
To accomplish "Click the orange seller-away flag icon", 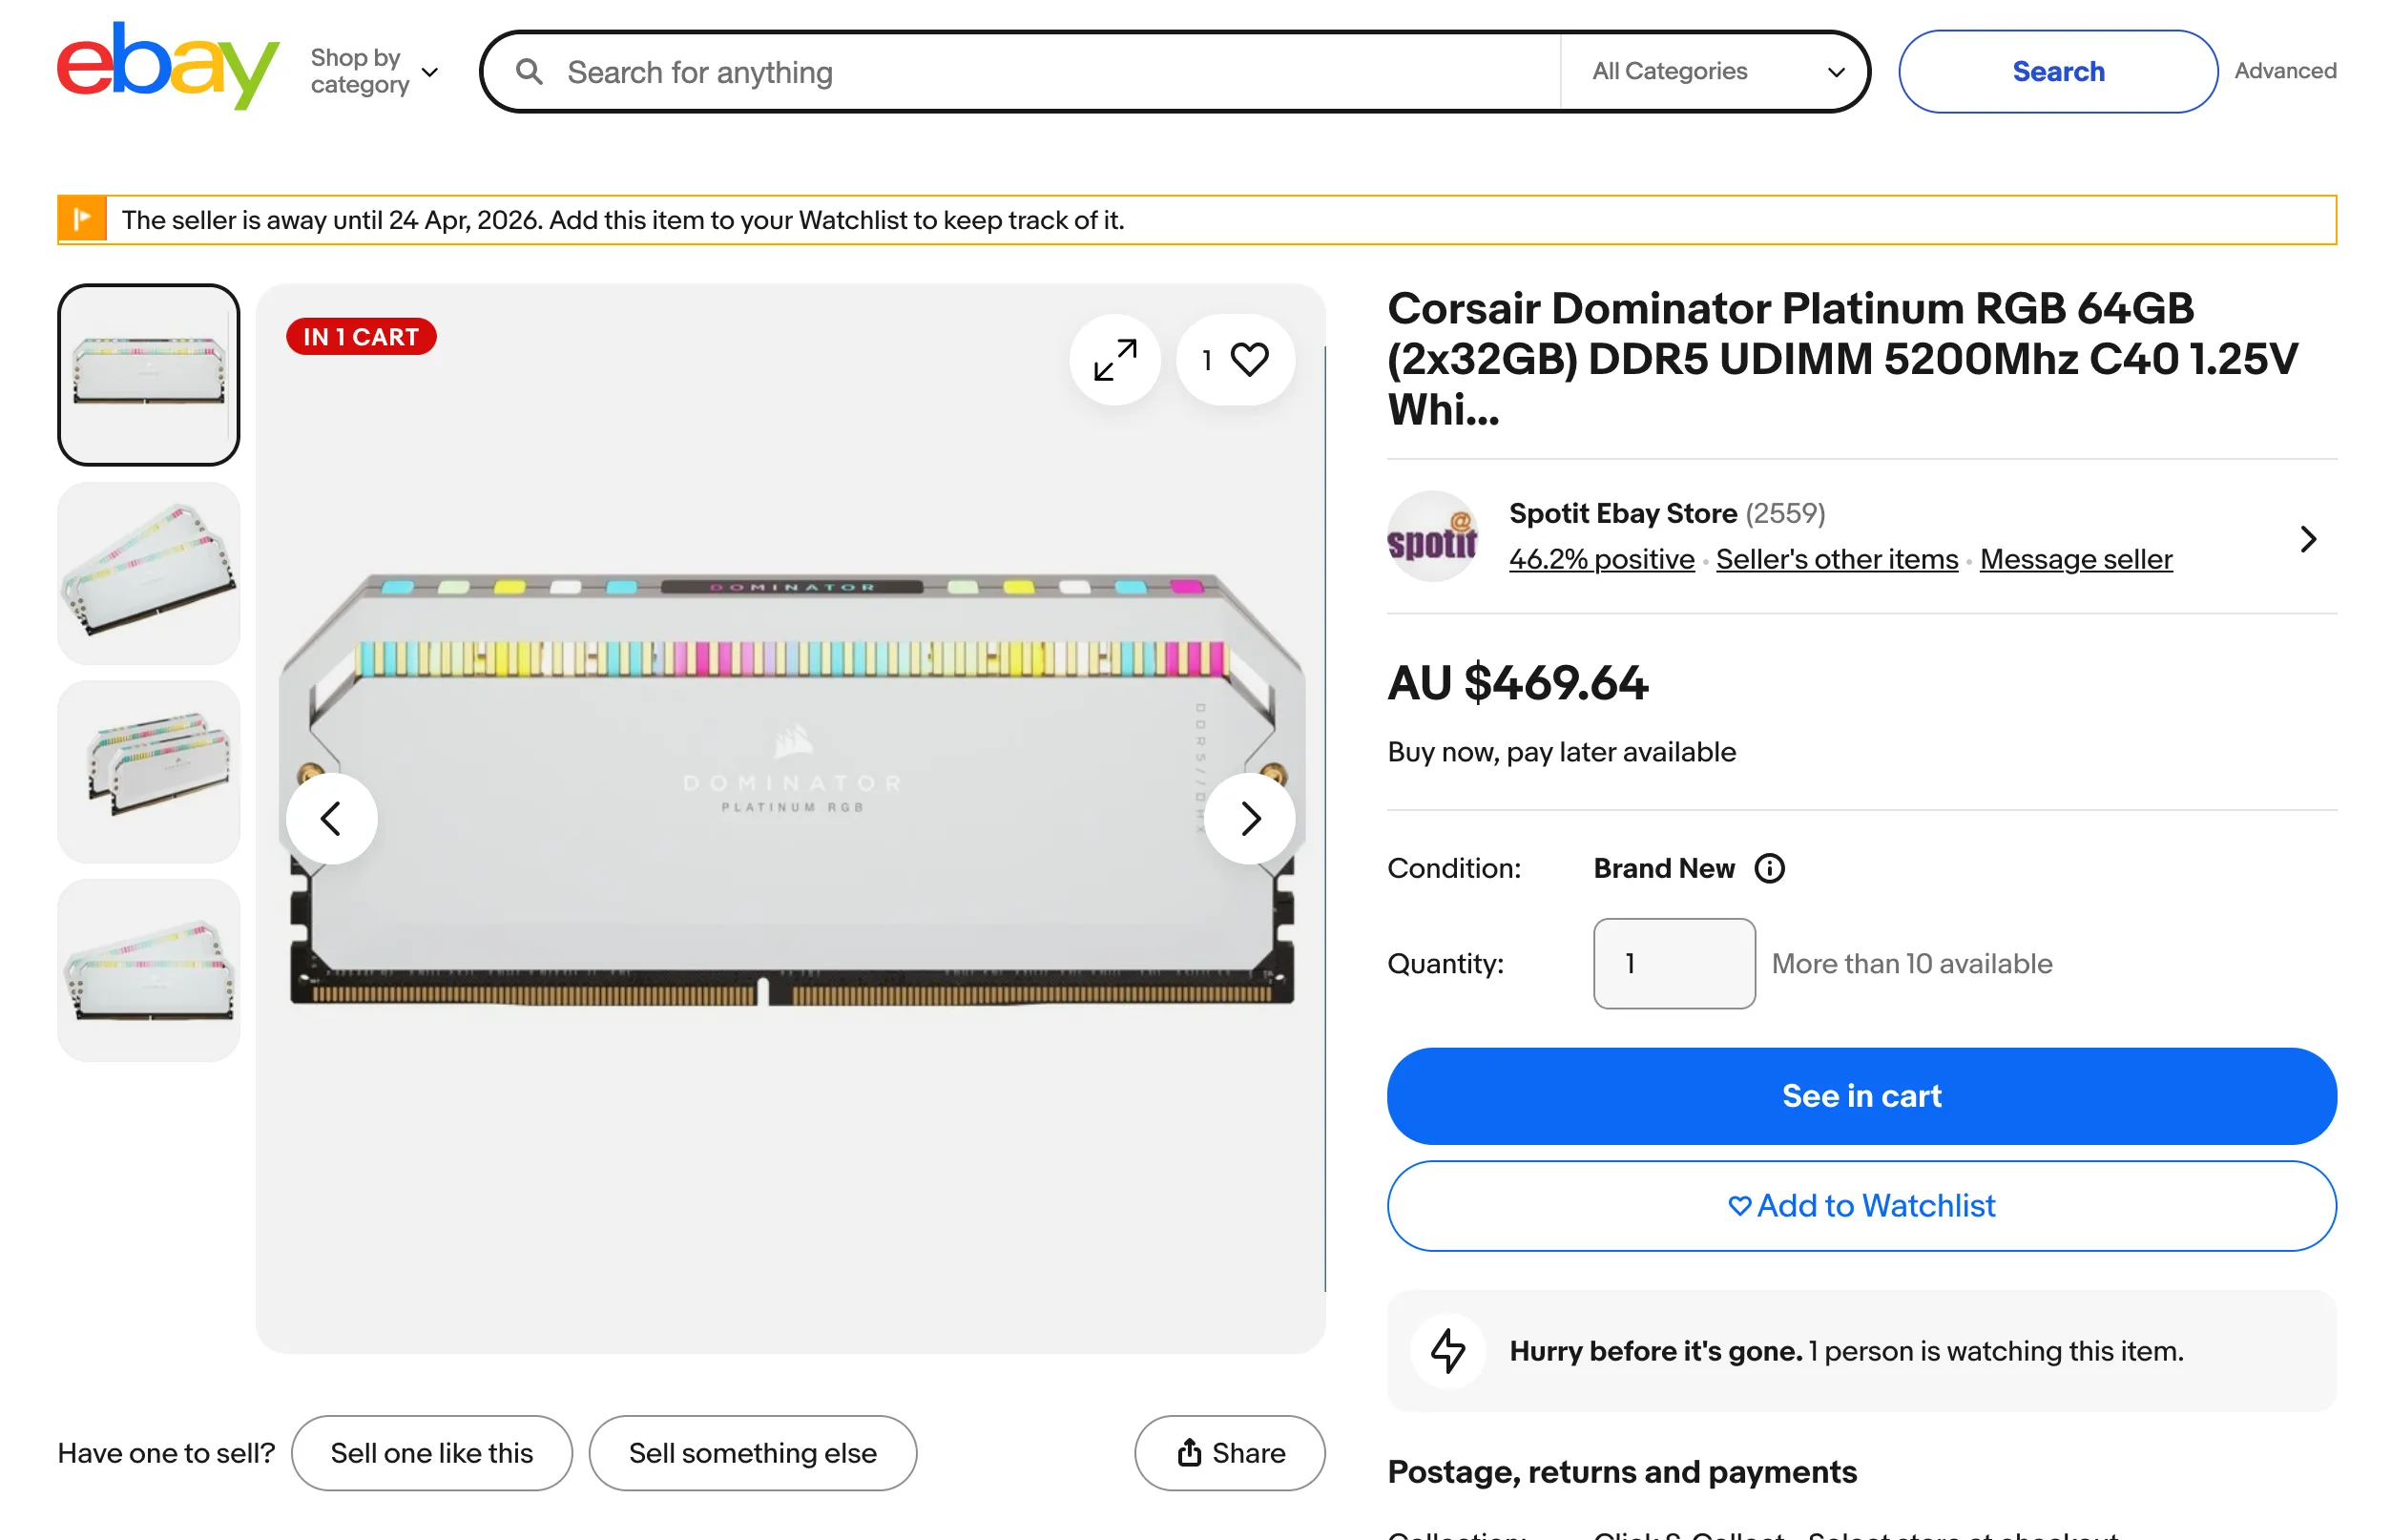I will pyautogui.click(x=82, y=219).
